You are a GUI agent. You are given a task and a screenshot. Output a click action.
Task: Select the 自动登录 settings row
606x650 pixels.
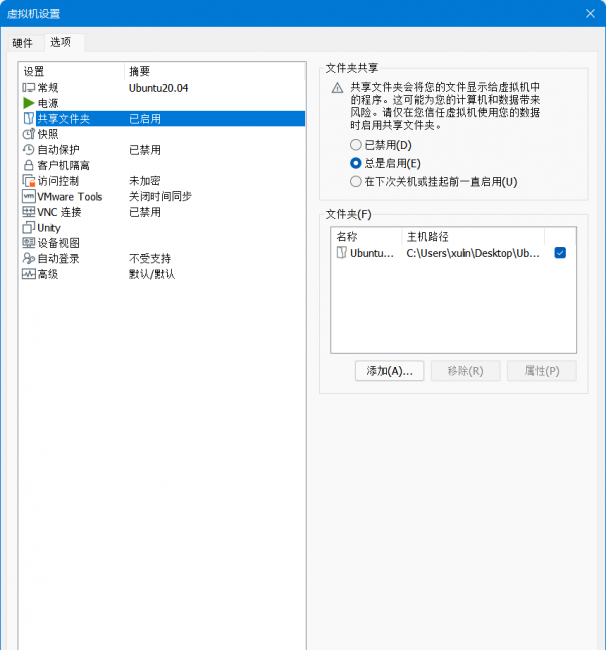coord(163,258)
